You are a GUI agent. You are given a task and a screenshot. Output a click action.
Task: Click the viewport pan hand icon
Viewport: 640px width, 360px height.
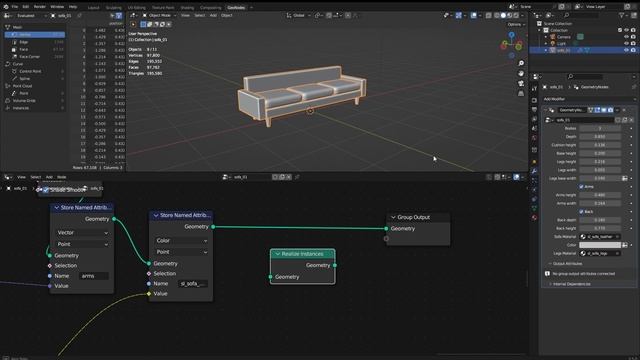click(521, 73)
